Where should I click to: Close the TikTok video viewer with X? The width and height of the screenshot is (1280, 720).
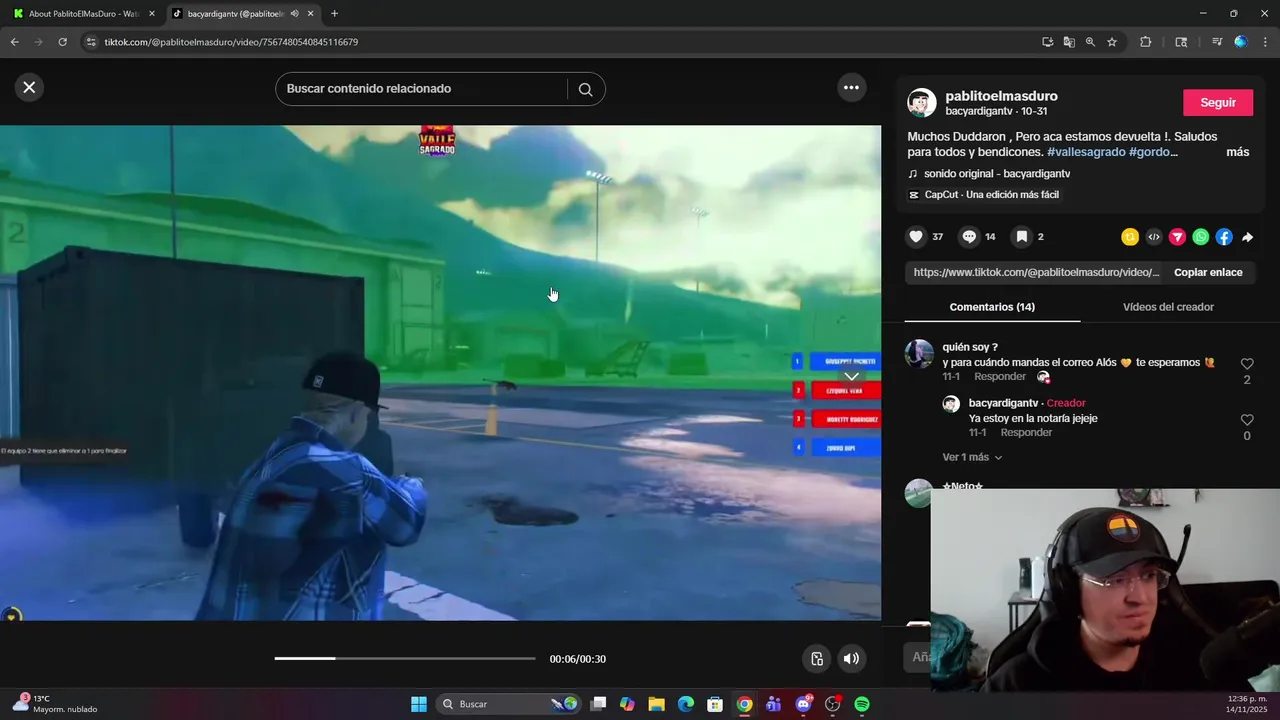pyautogui.click(x=29, y=87)
